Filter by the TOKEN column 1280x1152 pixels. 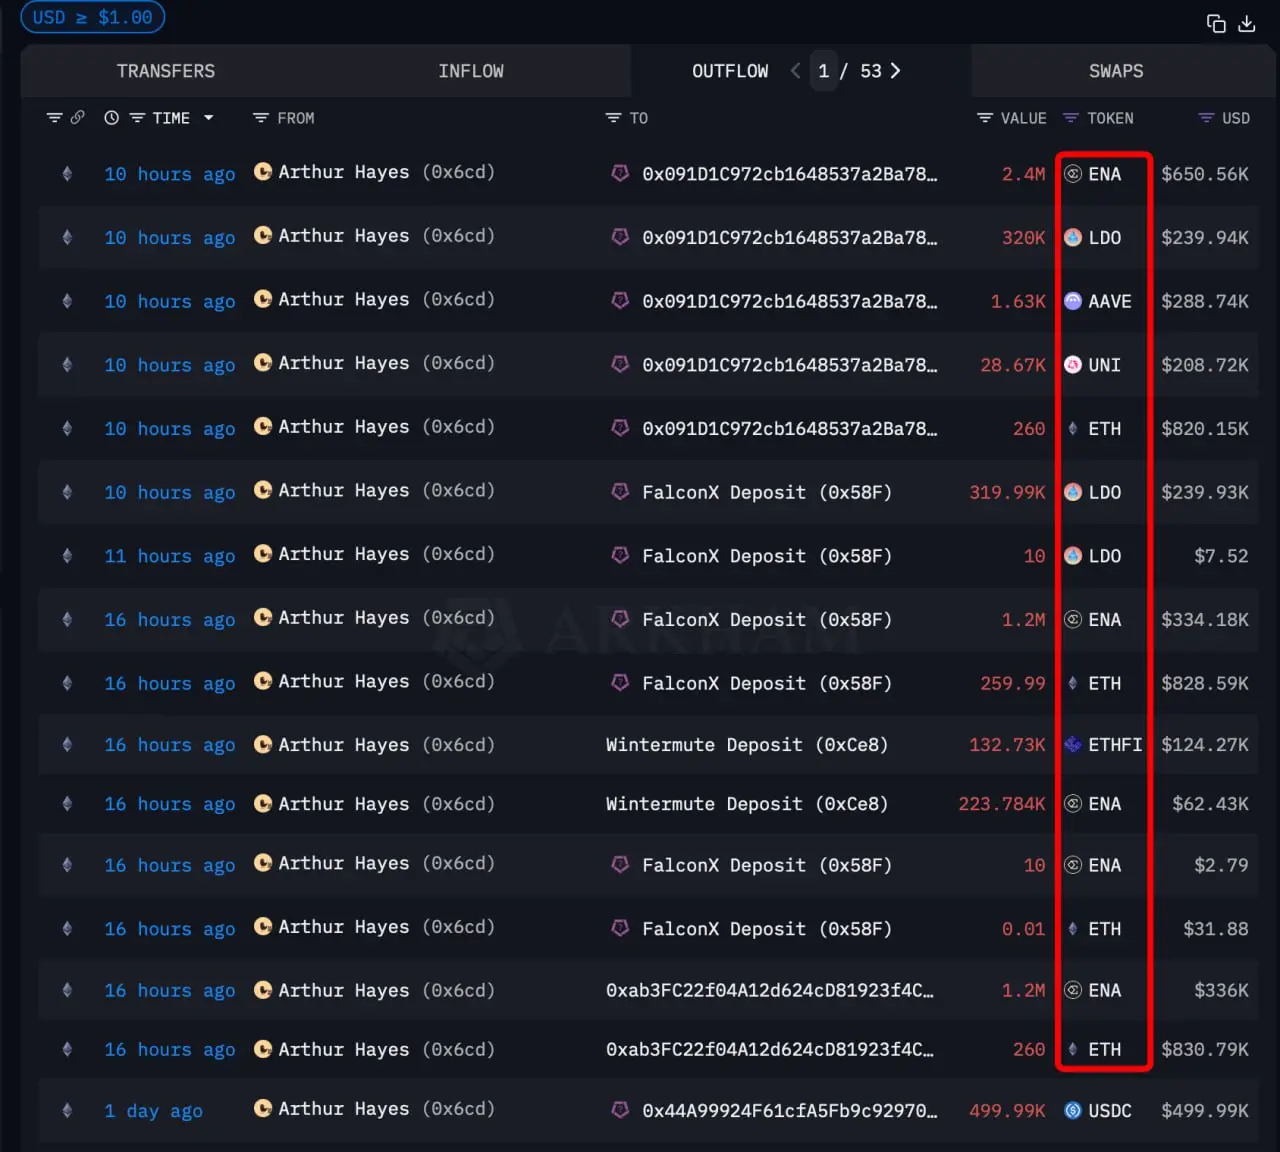coord(1071,118)
